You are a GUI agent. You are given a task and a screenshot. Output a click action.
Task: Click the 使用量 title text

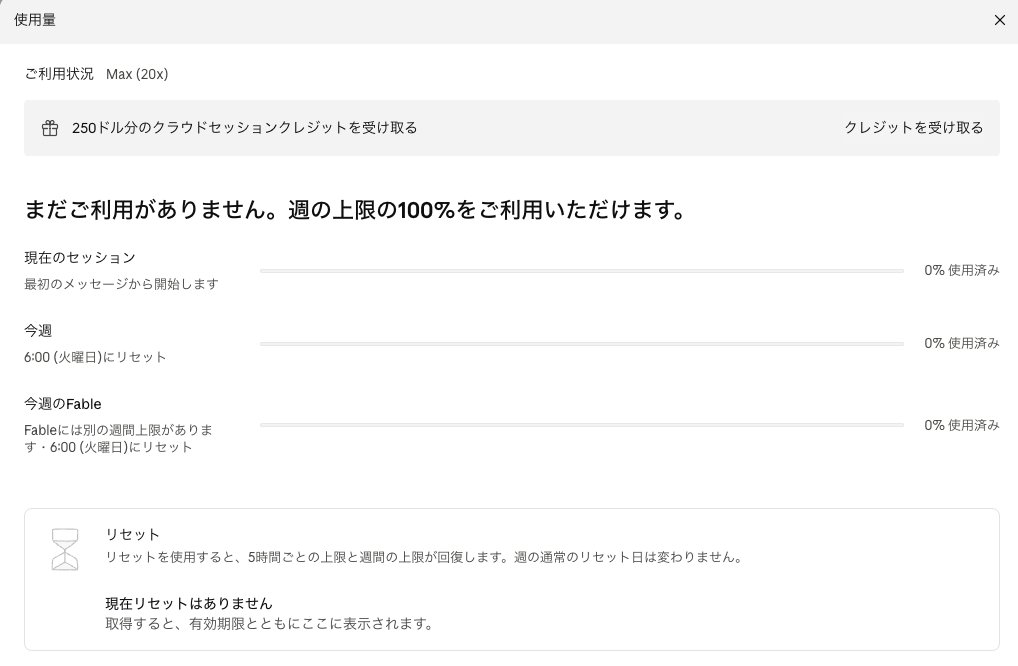tap(35, 20)
